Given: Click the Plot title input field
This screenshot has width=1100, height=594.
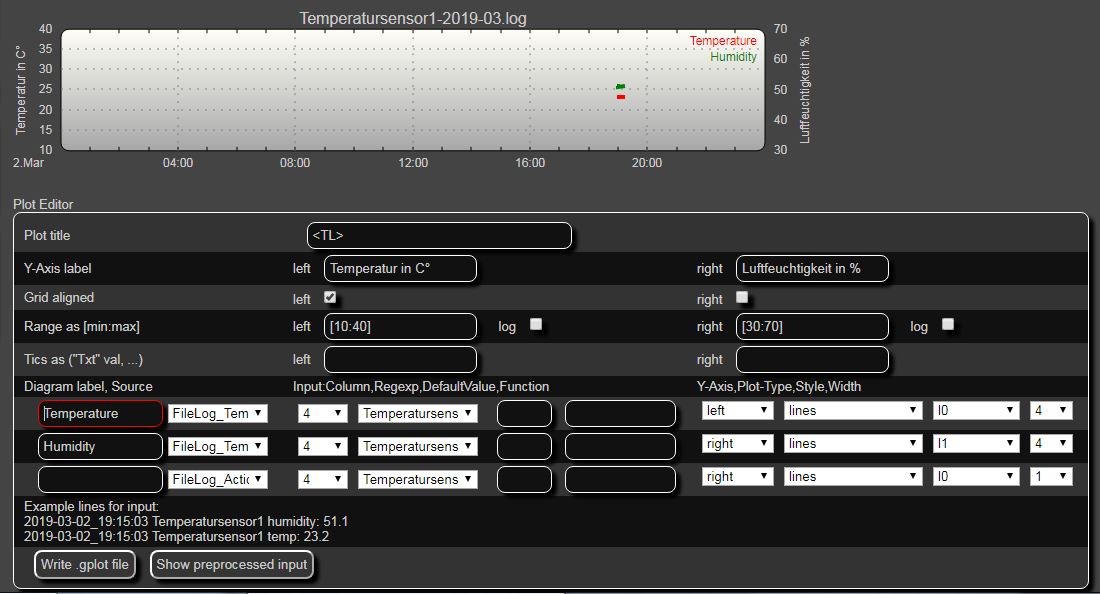Looking at the screenshot, I should click(439, 236).
